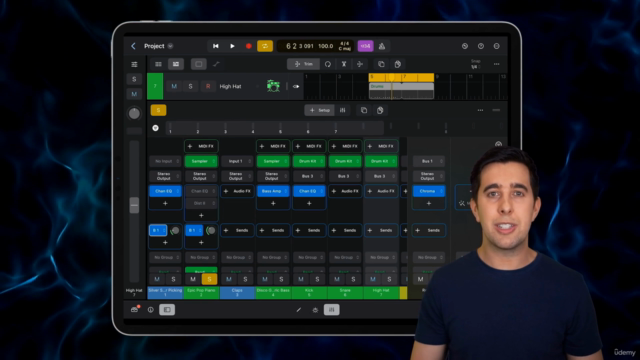640x360 pixels.
Task: Open Sampler instrument on Epic Pop Piano strip
Action: 201,161
